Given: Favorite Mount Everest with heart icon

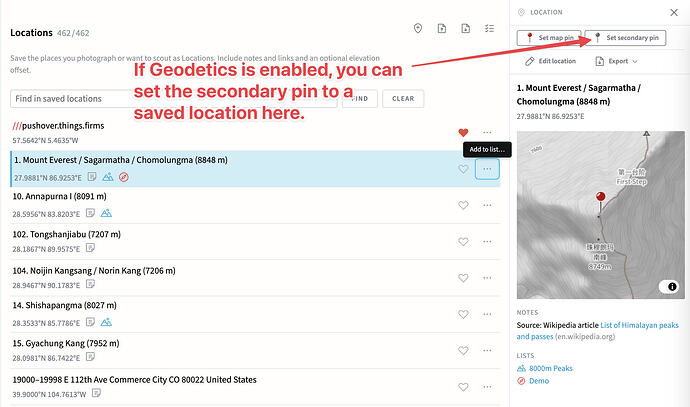Looking at the screenshot, I should click(x=463, y=169).
